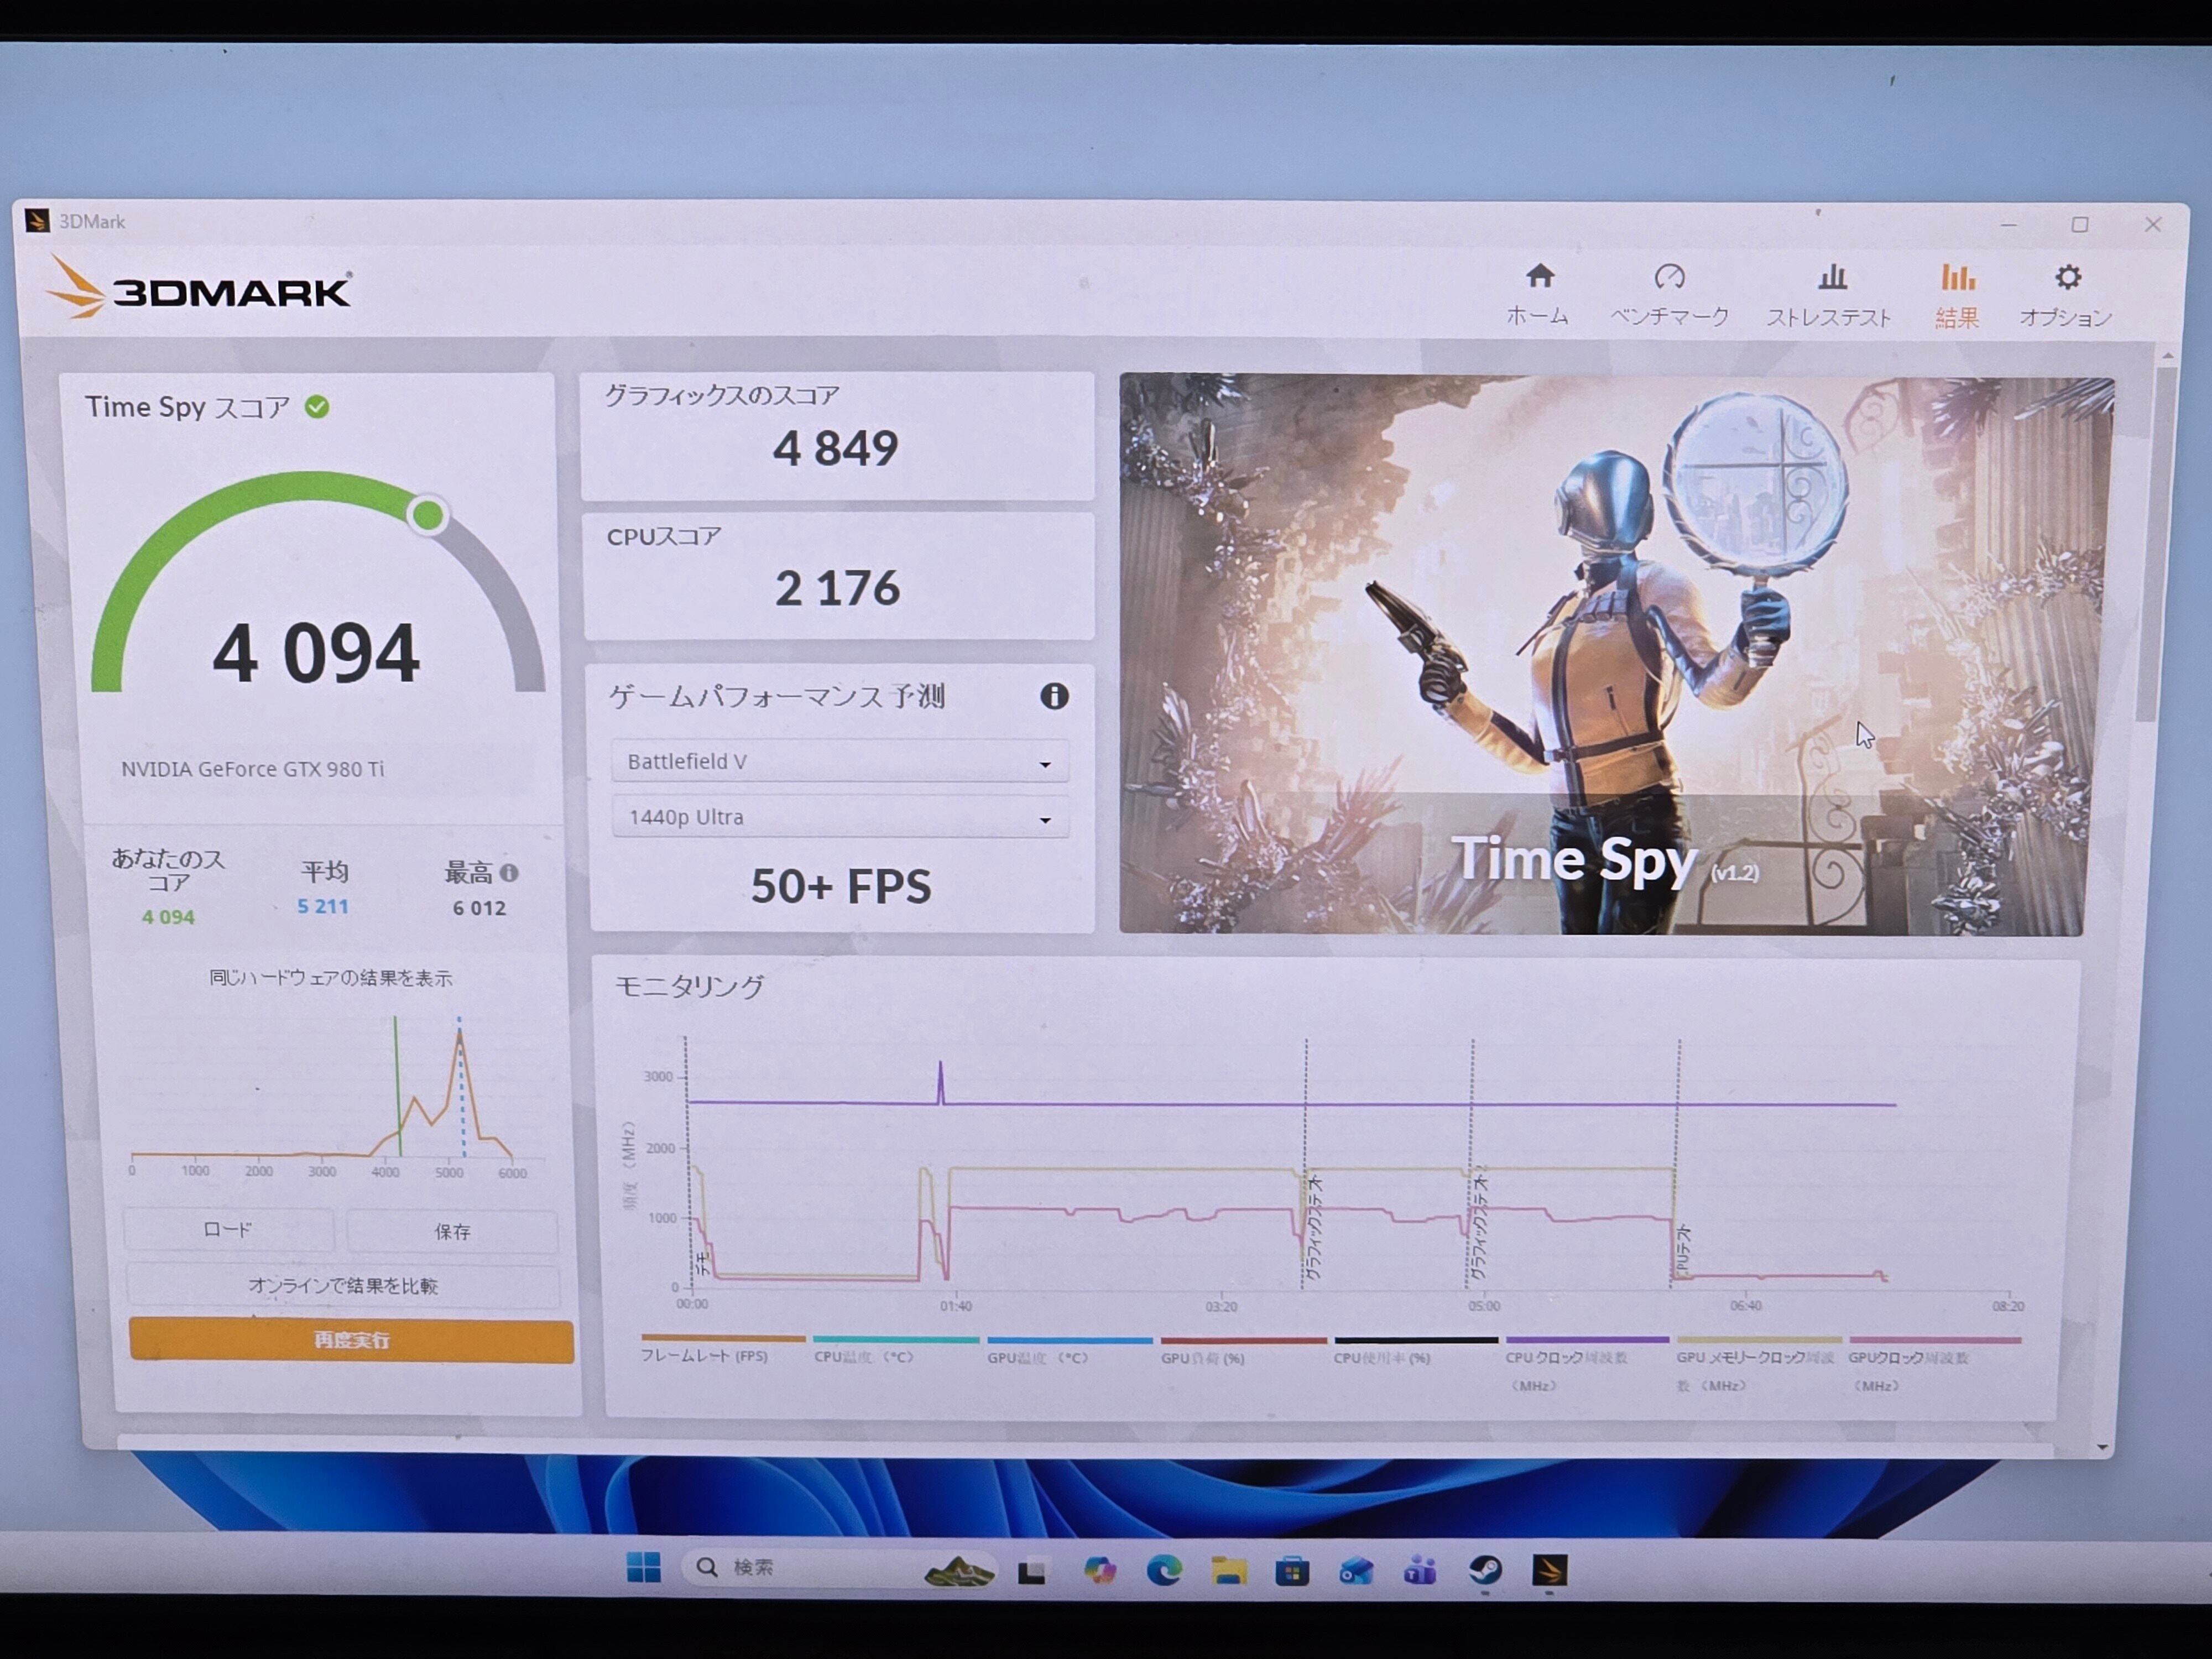Open the Battlefield V game dropdown
The width and height of the screenshot is (2212, 1659).
click(839, 762)
